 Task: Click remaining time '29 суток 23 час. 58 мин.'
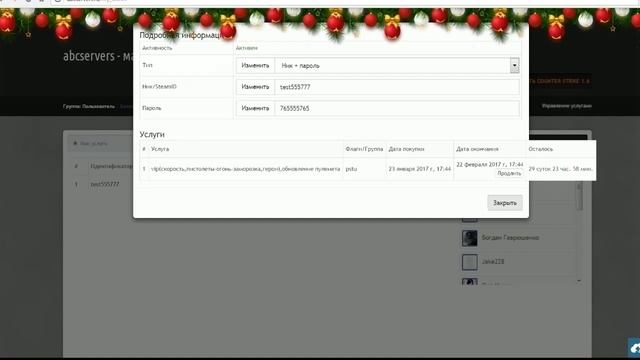point(560,169)
